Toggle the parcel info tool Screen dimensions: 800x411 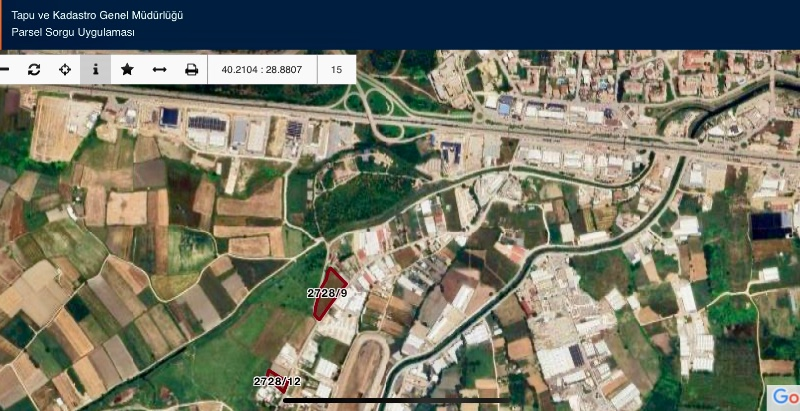(96, 70)
